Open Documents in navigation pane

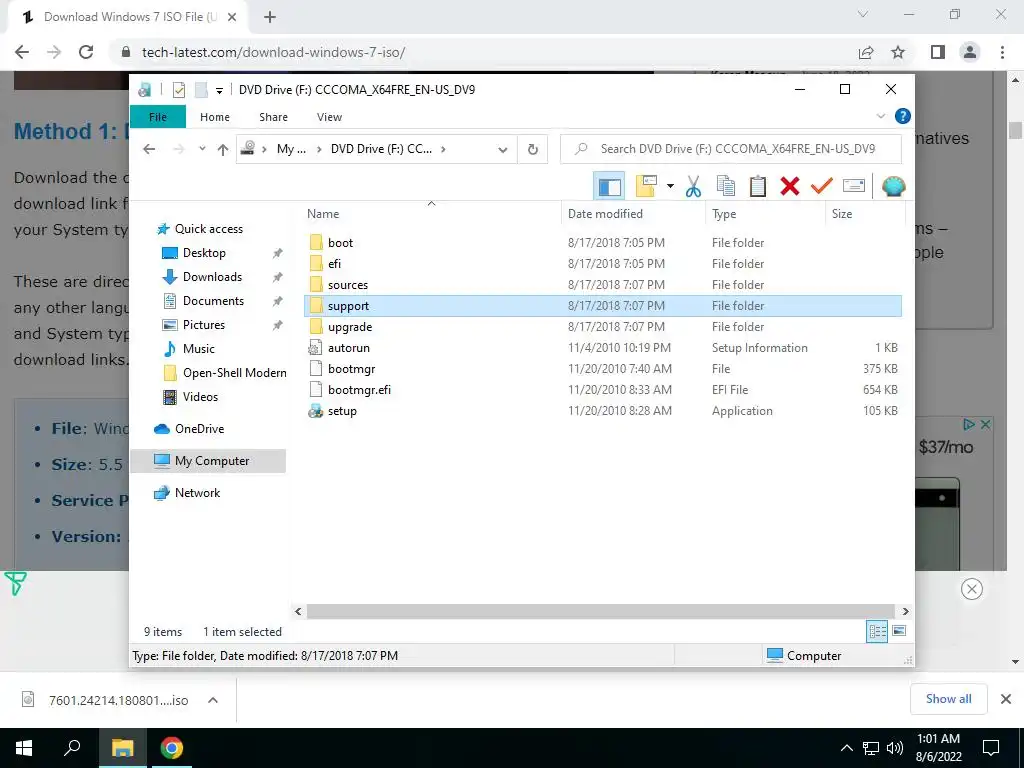point(213,301)
